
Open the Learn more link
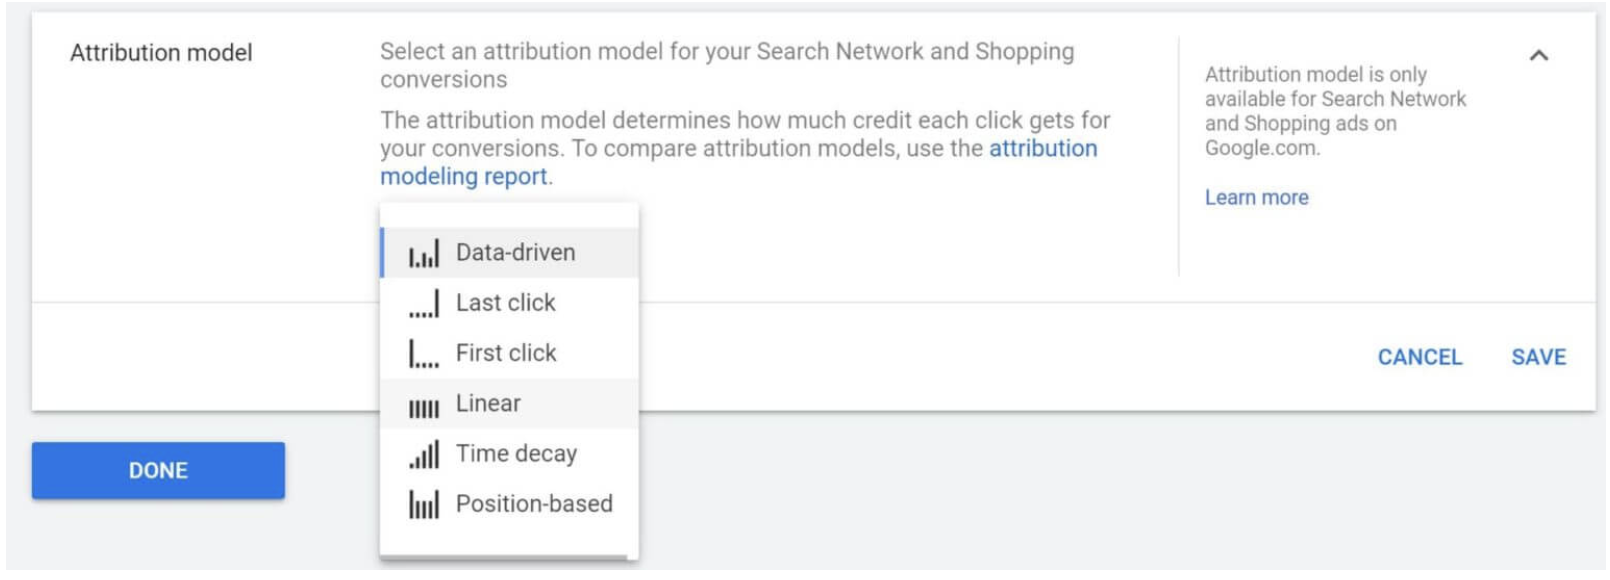(x=1256, y=198)
